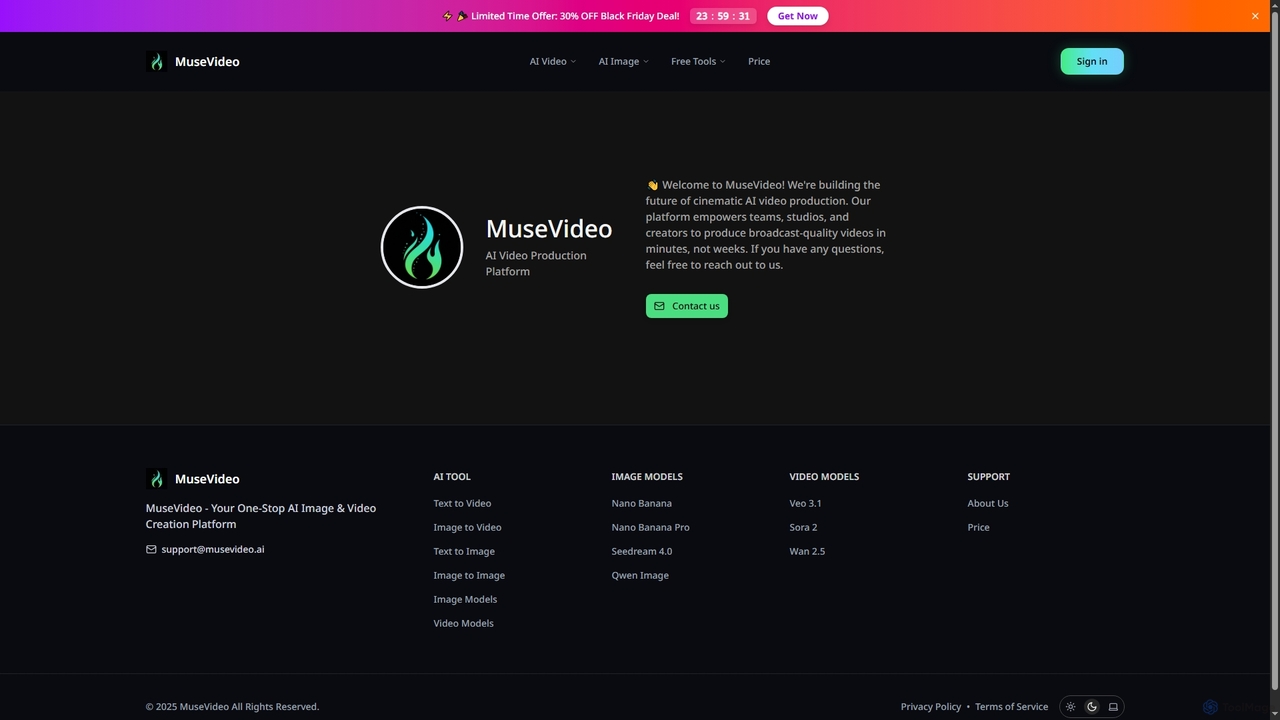Open Seedream 4.0 model link
The image size is (1280, 720).
click(642, 551)
